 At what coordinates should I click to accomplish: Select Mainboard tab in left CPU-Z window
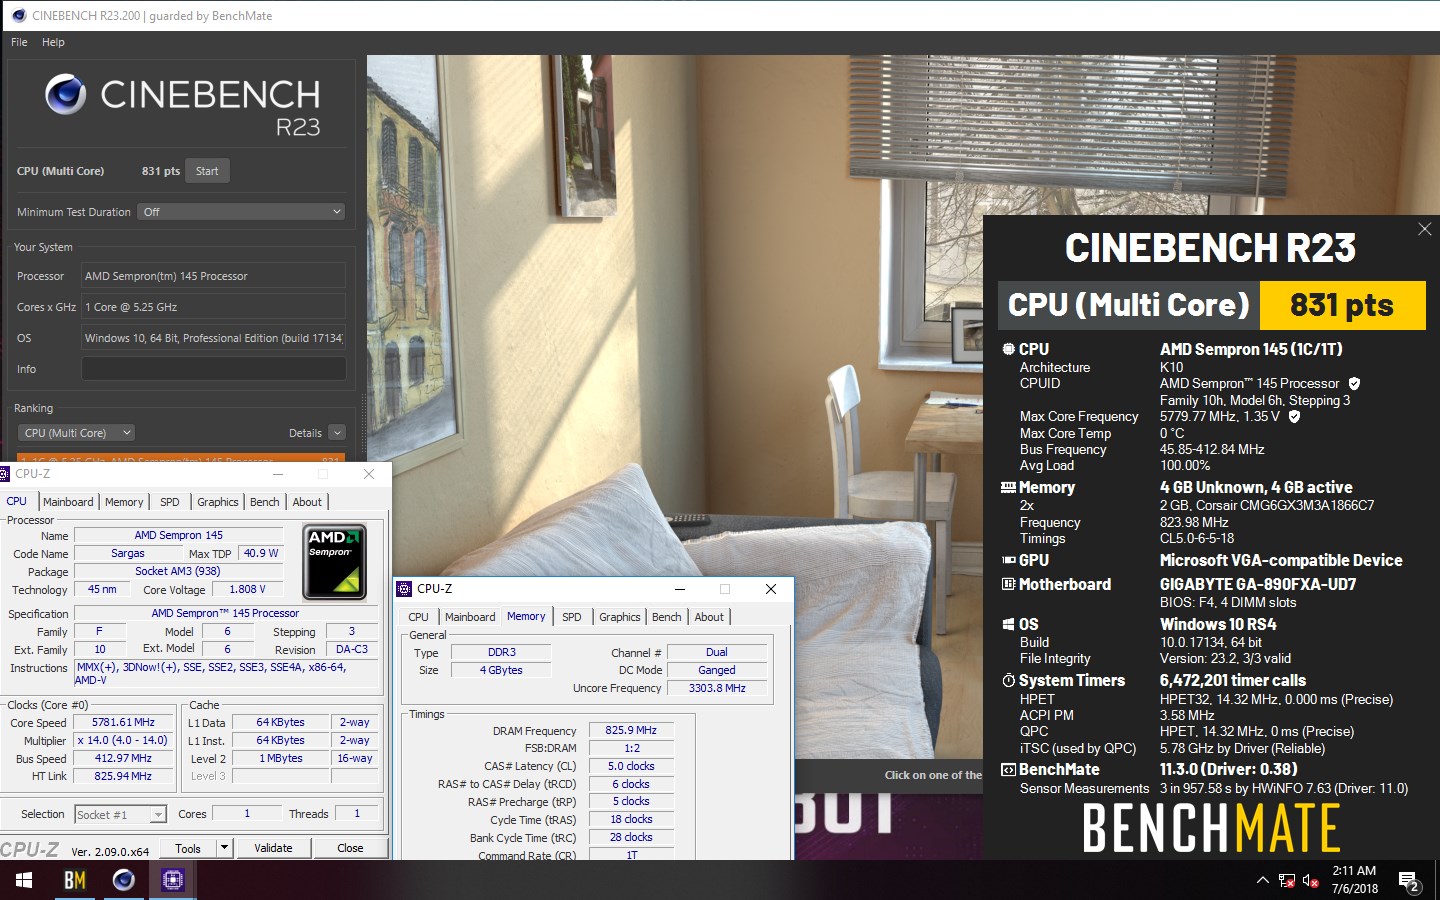pos(68,502)
